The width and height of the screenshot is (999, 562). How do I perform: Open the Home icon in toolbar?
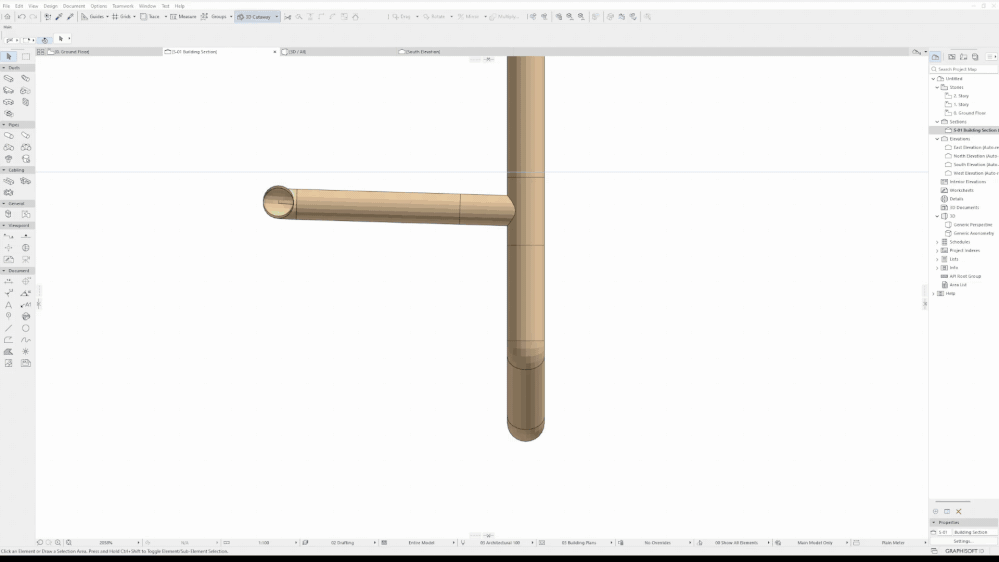pyautogui.click(x=8, y=17)
